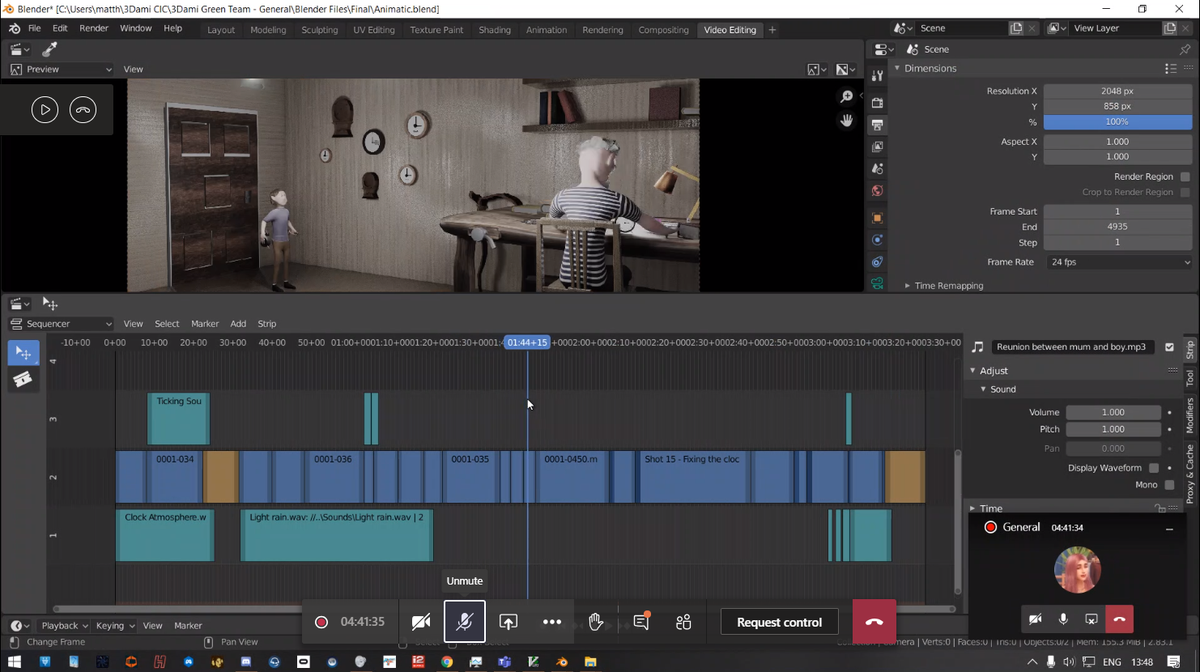Open the World properties tab
The width and height of the screenshot is (1200, 672).
pyautogui.click(x=877, y=191)
